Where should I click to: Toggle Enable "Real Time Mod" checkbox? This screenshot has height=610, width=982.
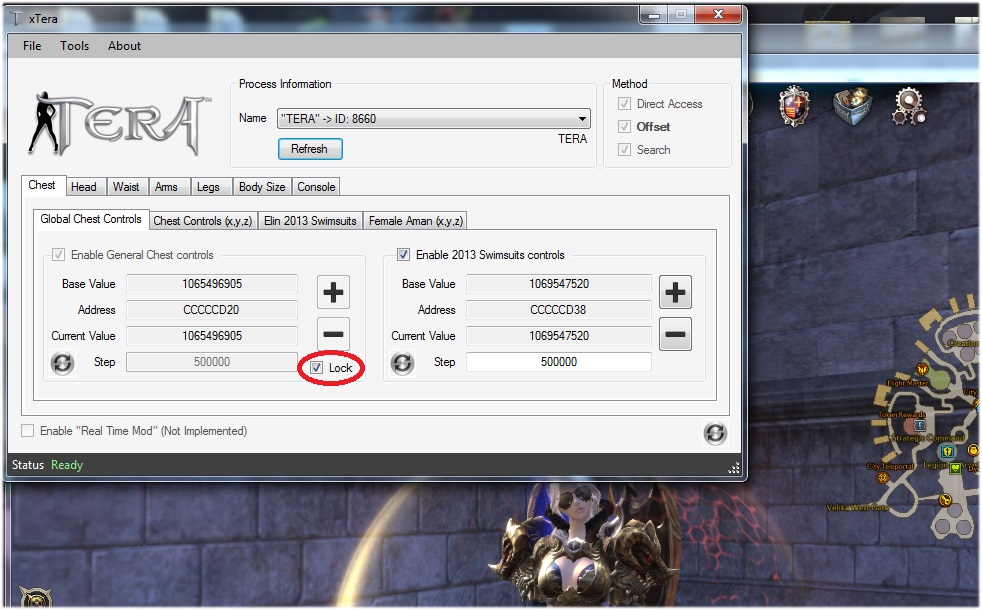28,431
